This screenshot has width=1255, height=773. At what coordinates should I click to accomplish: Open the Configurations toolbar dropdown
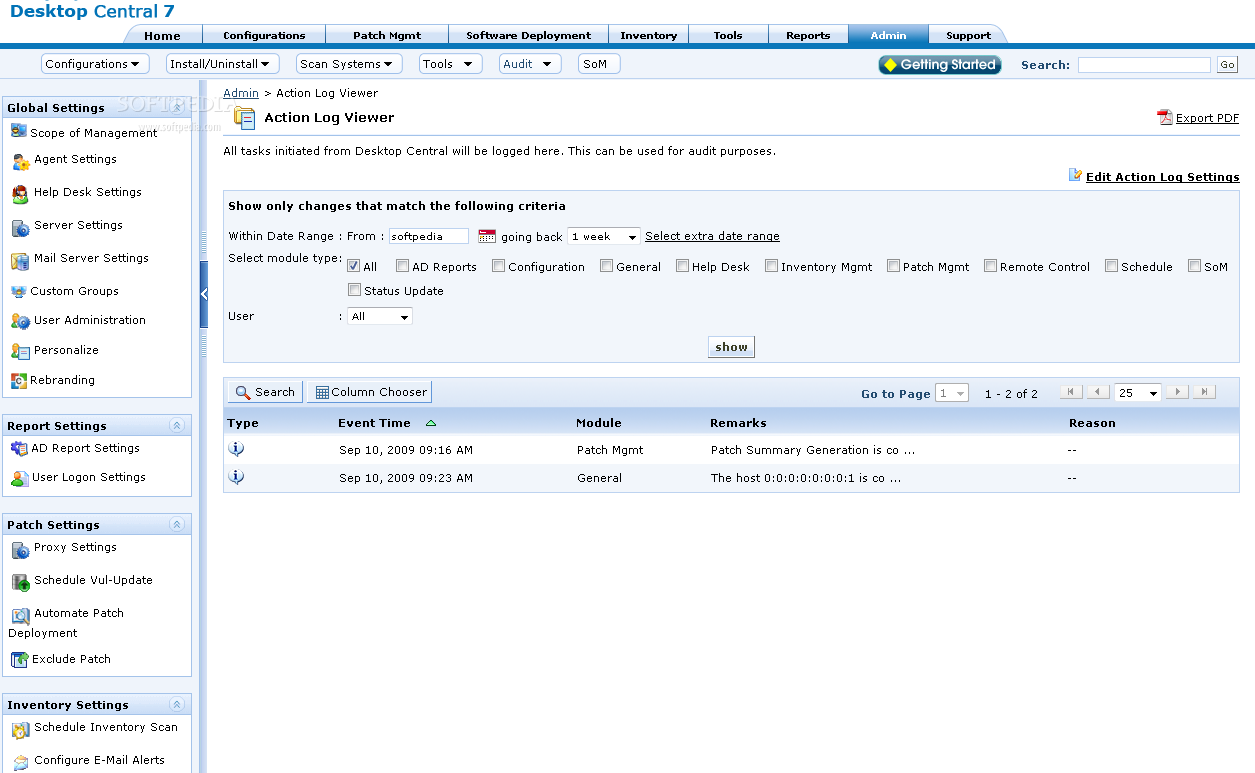pyautogui.click(x=95, y=64)
